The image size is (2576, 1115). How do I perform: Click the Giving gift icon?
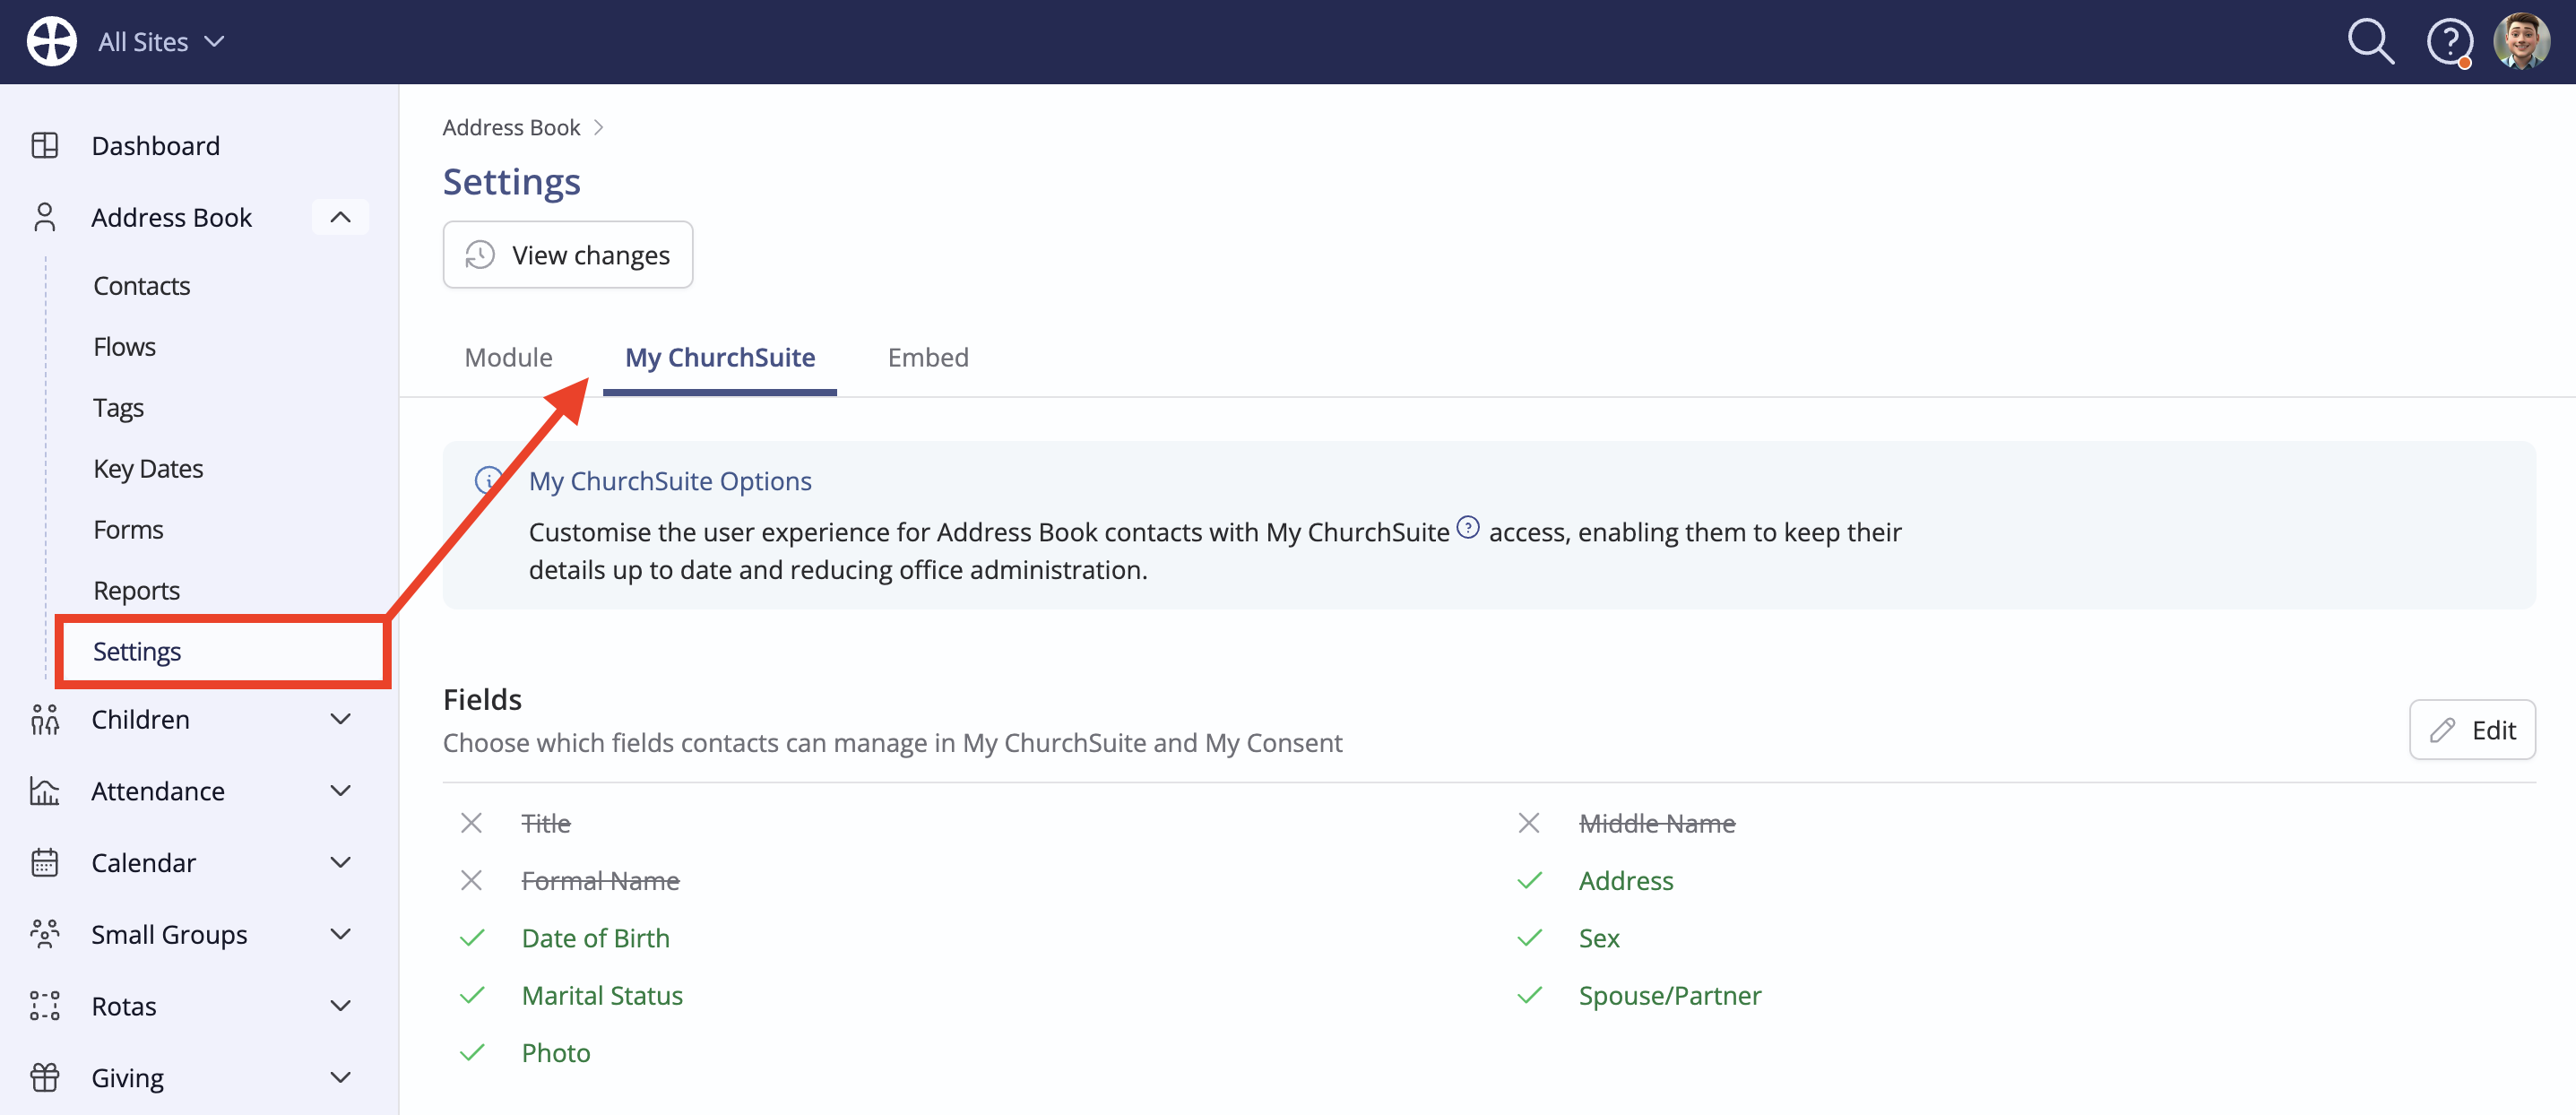pos(45,1077)
